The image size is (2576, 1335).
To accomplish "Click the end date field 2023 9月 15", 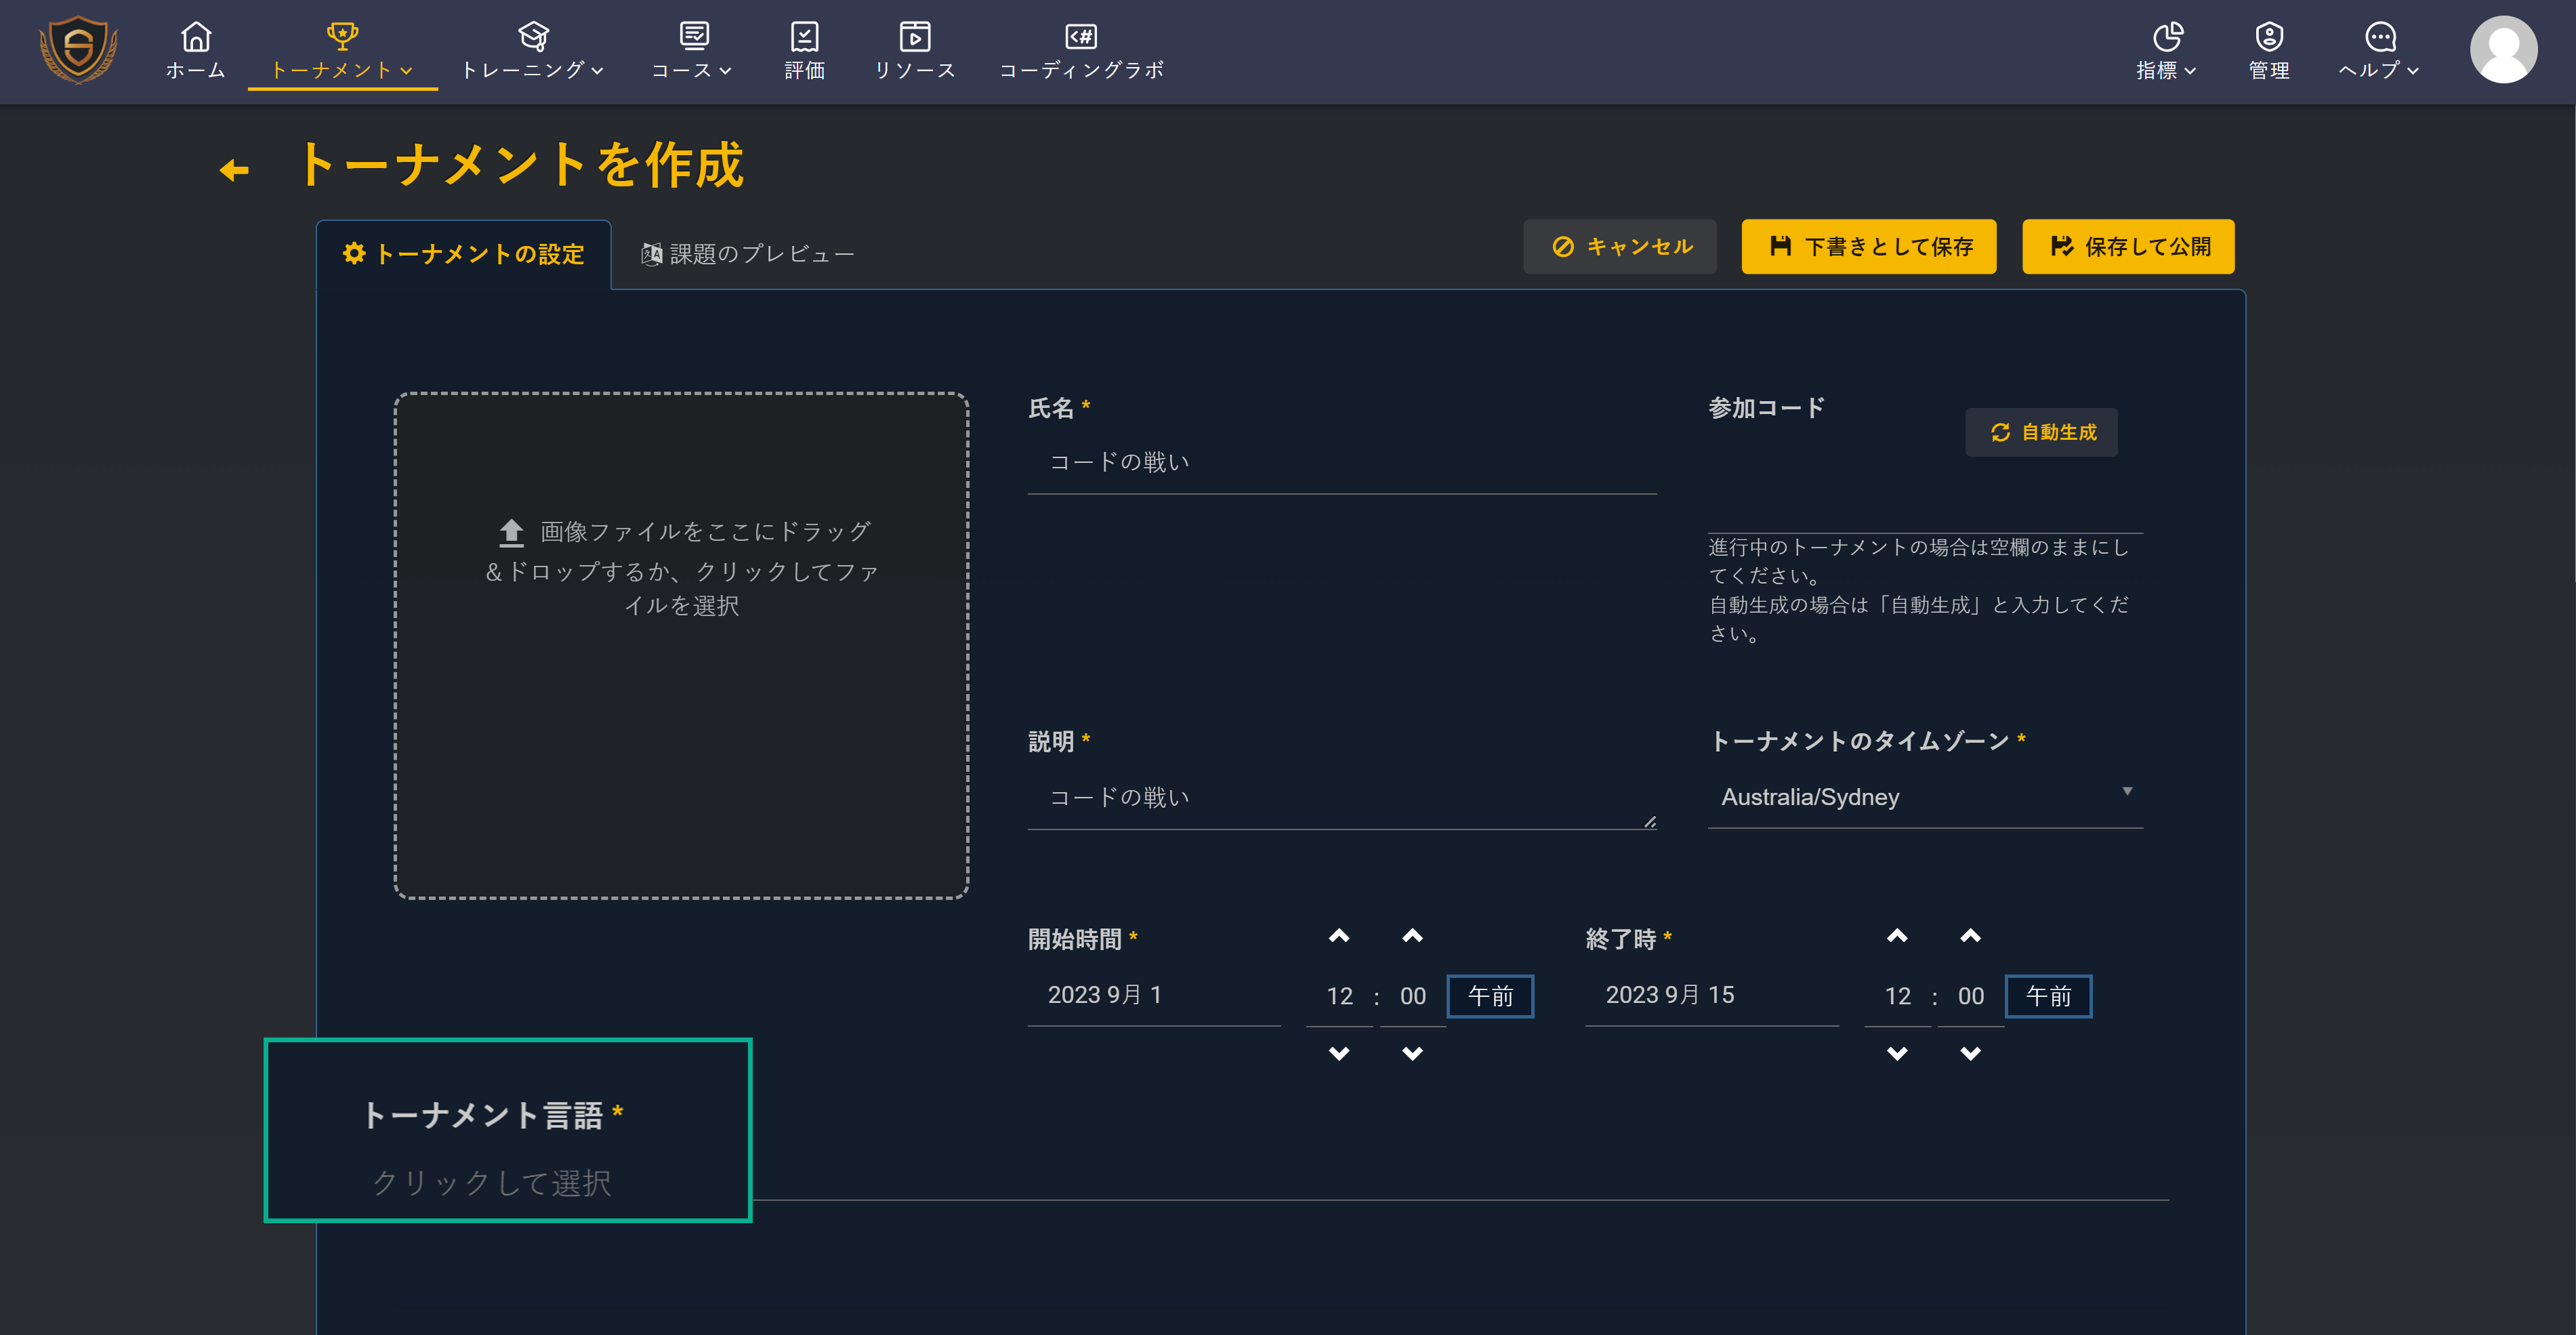I will pyautogui.click(x=1712, y=995).
